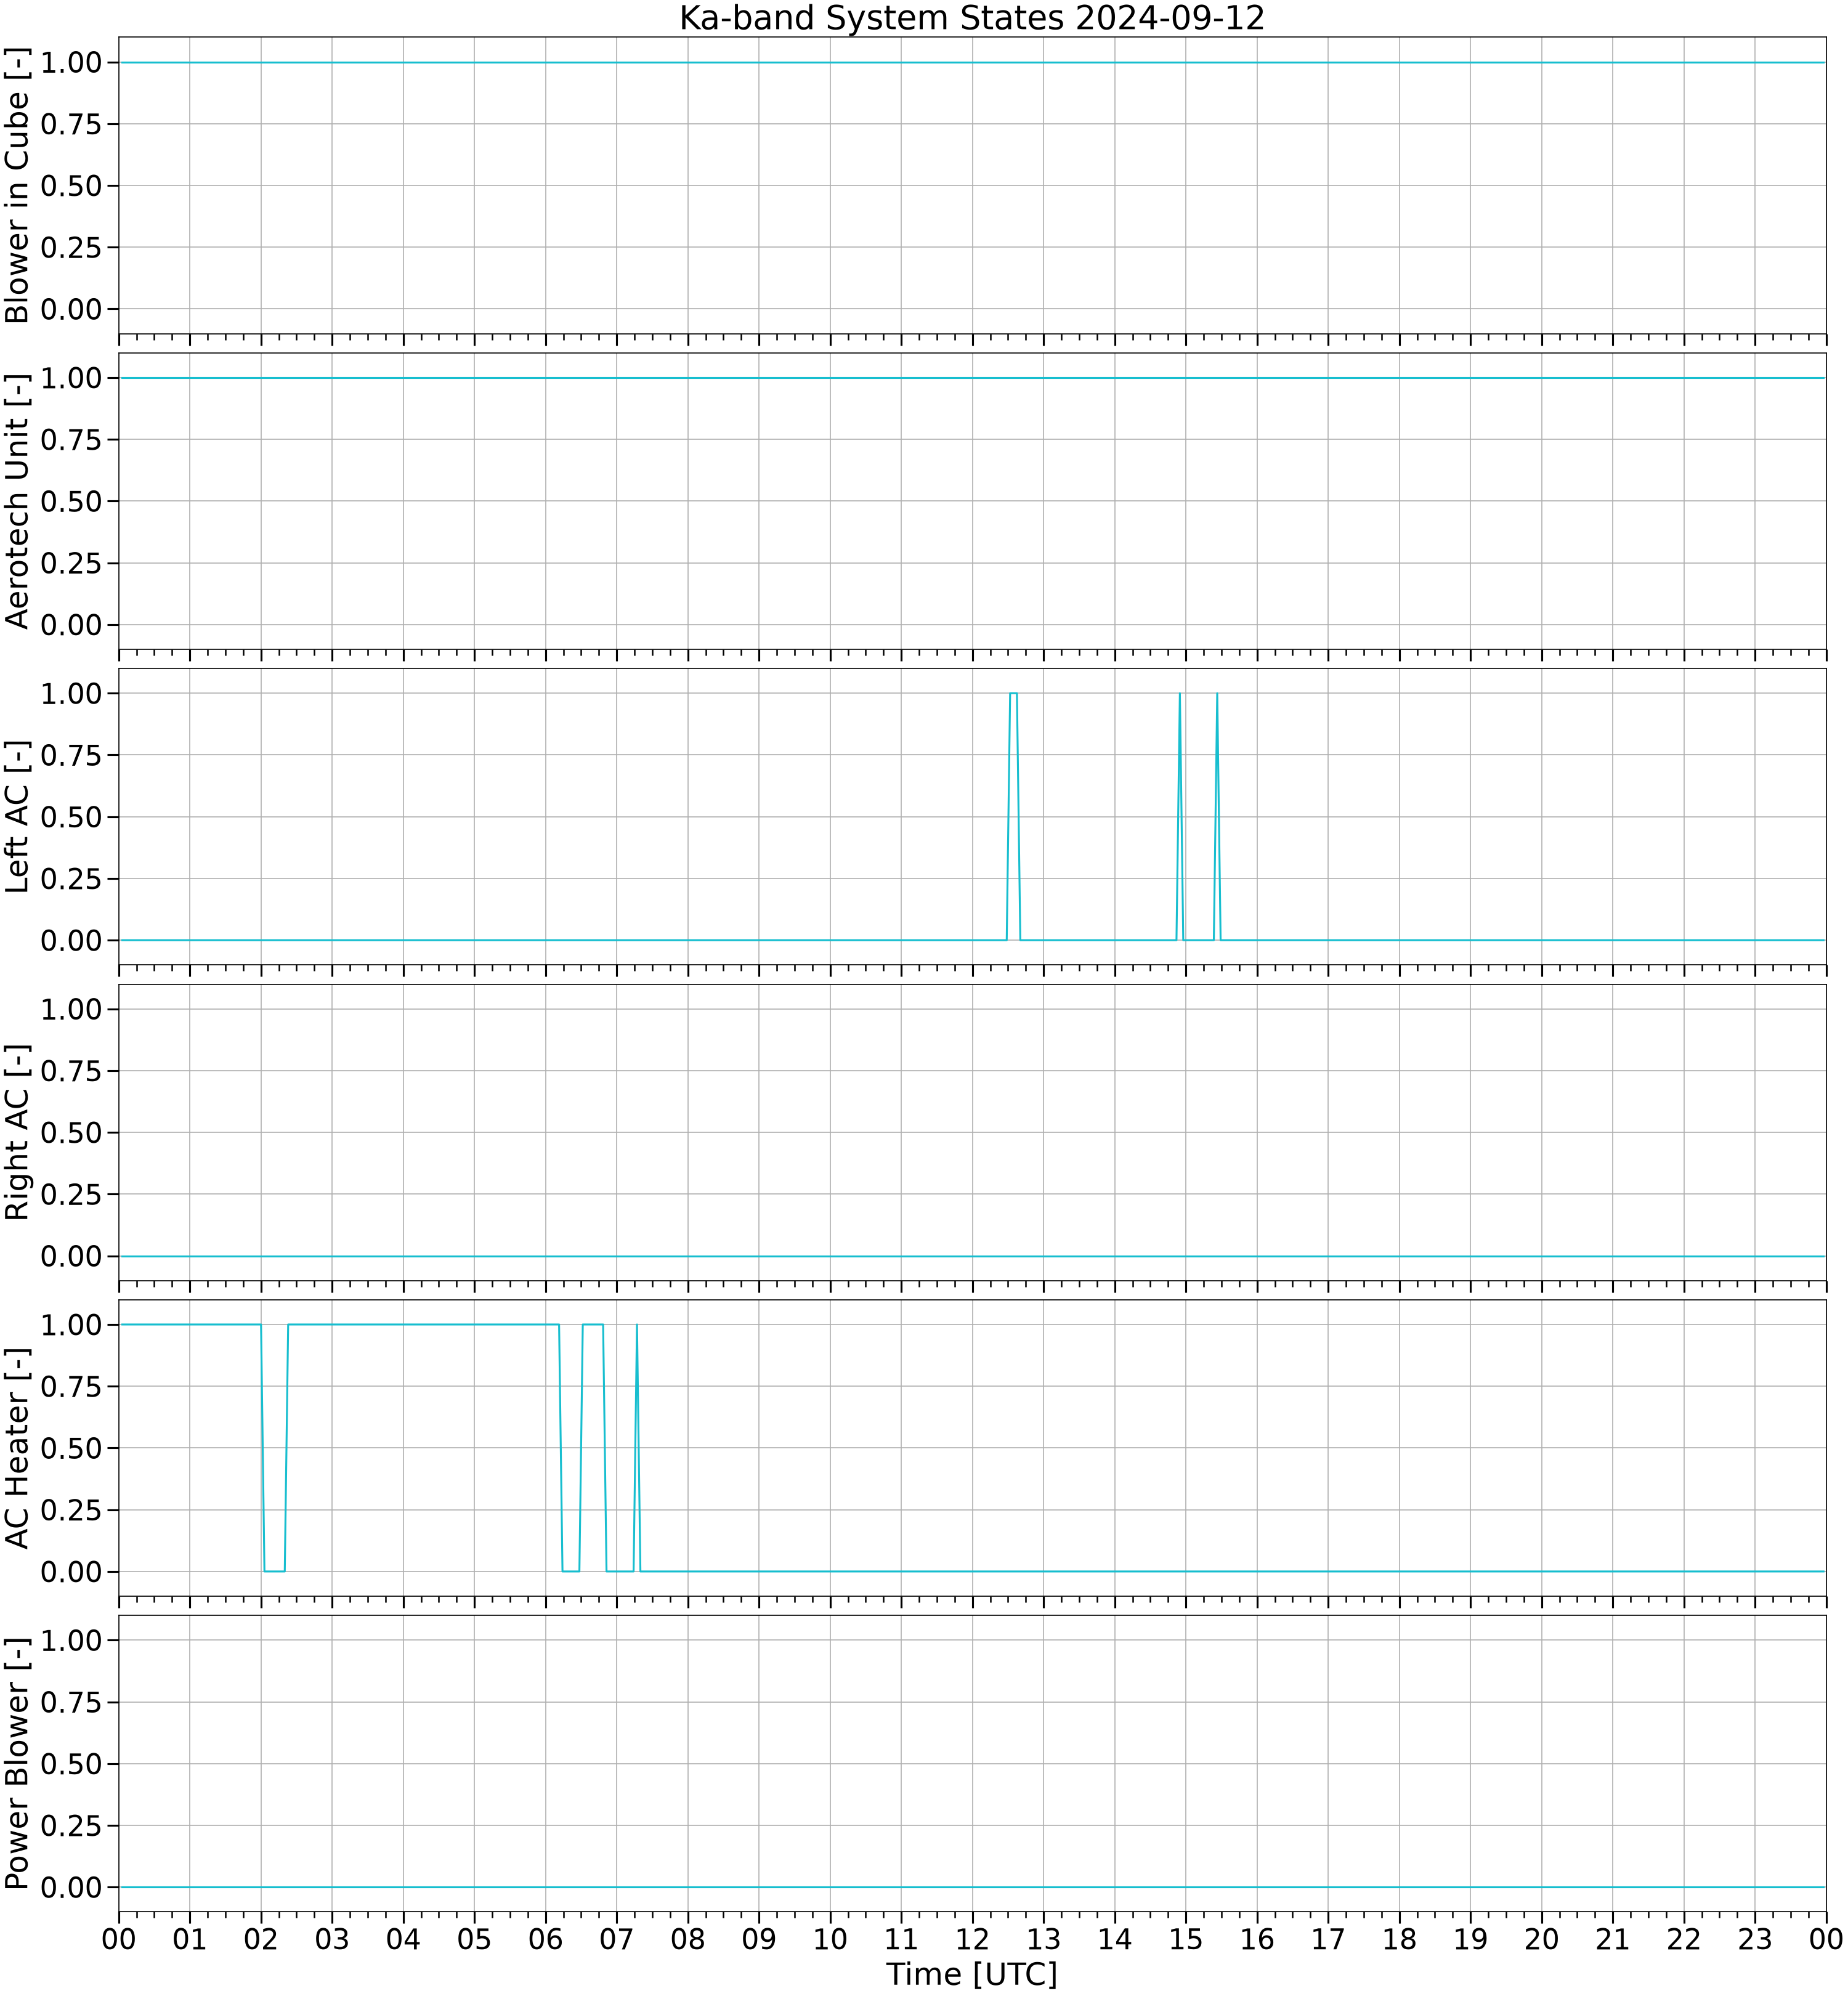Click the 12 hour tick label on x-axis

point(972,1939)
